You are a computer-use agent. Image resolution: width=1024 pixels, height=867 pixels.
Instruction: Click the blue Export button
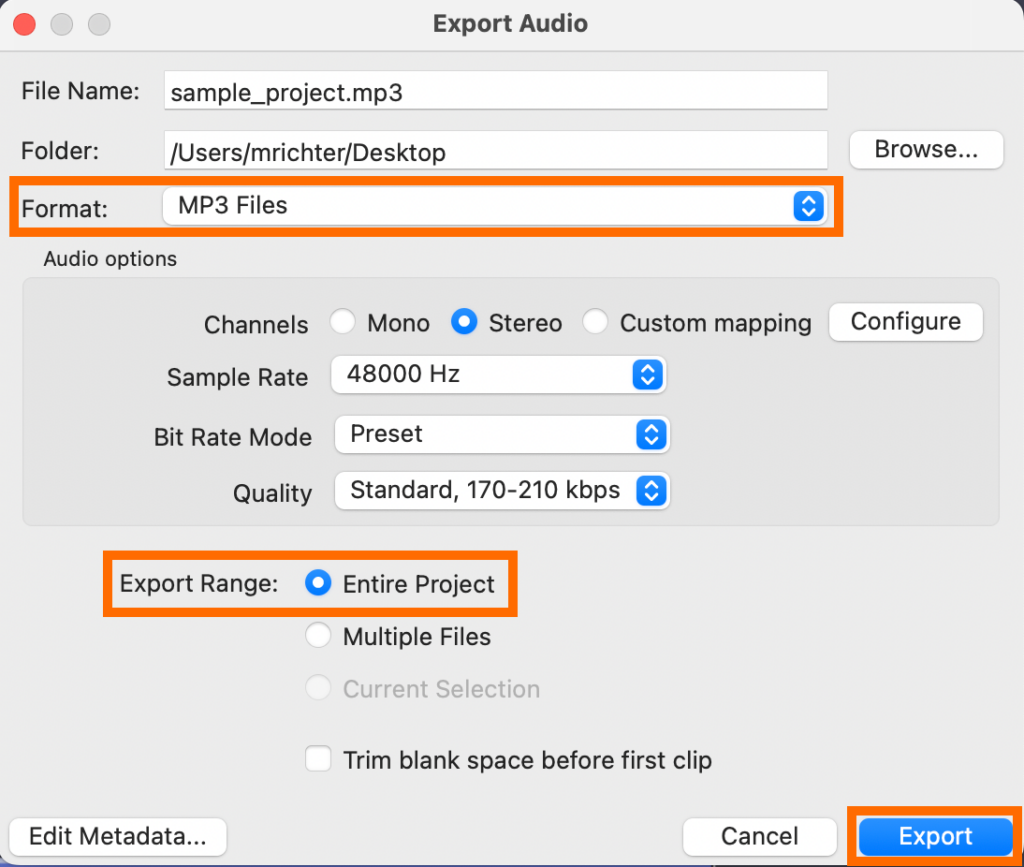(x=935, y=836)
